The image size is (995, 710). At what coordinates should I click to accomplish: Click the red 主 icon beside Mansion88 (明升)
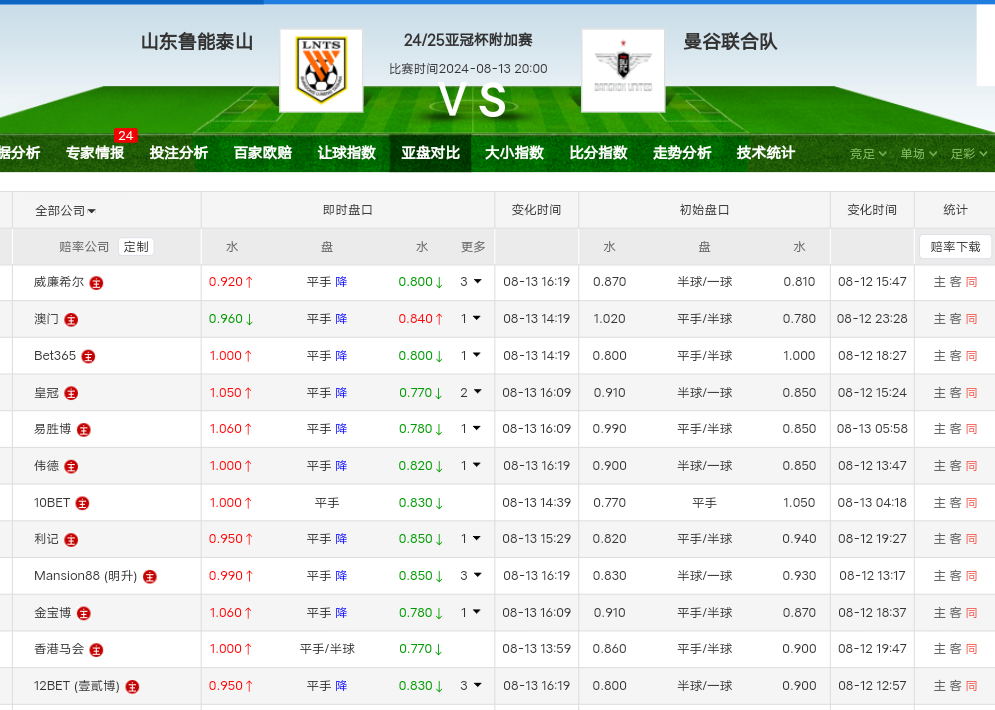pos(150,576)
